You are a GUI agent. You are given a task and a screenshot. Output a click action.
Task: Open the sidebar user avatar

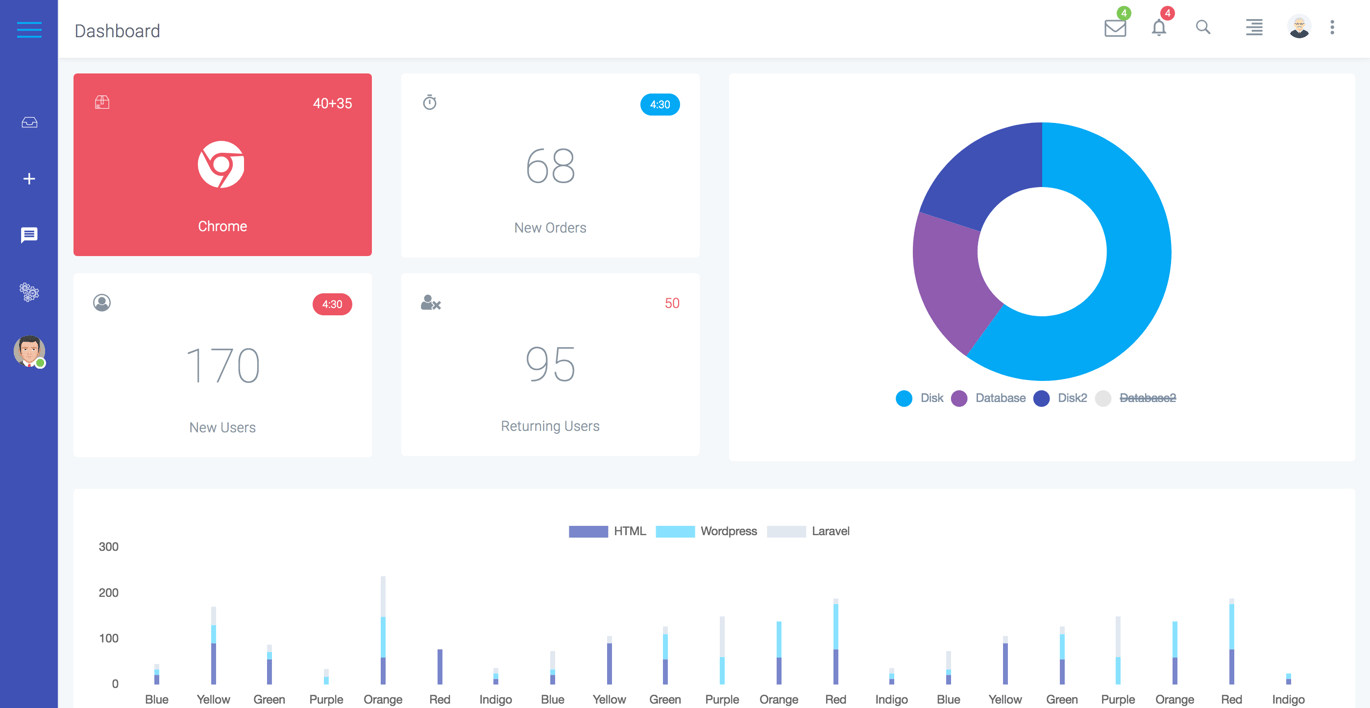(x=29, y=351)
